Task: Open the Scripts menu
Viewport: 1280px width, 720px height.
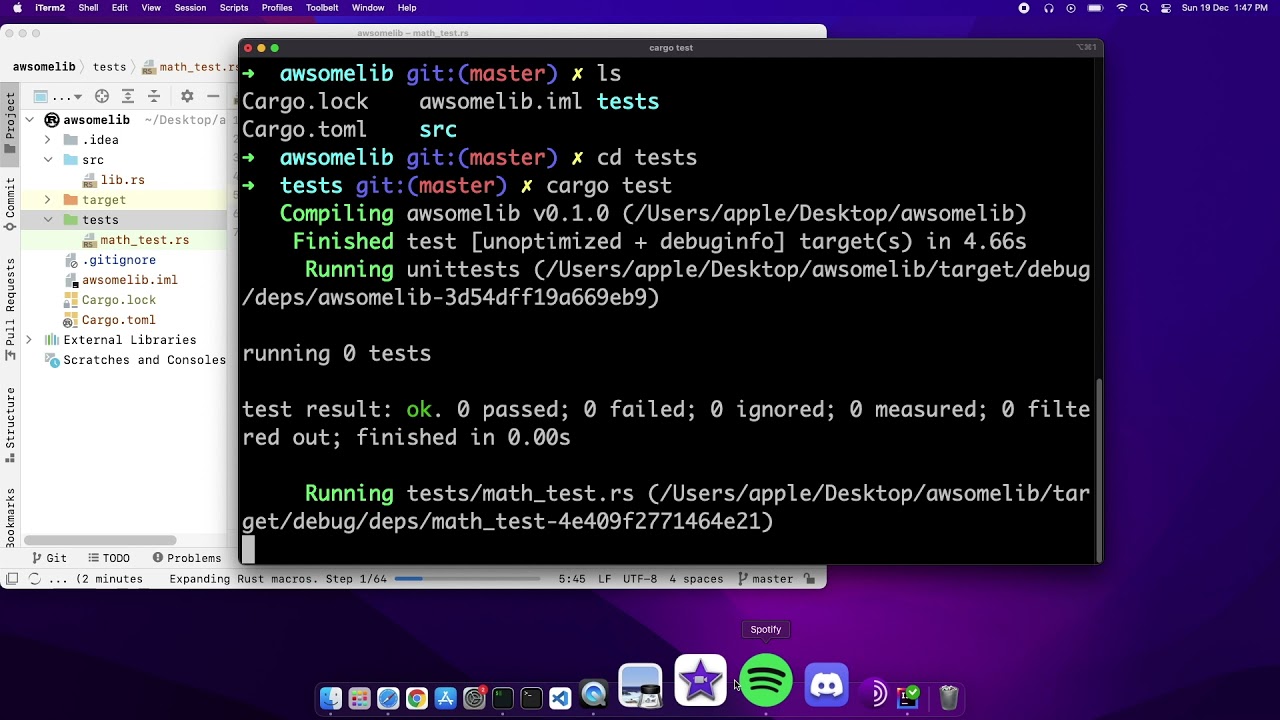Action: (x=234, y=8)
